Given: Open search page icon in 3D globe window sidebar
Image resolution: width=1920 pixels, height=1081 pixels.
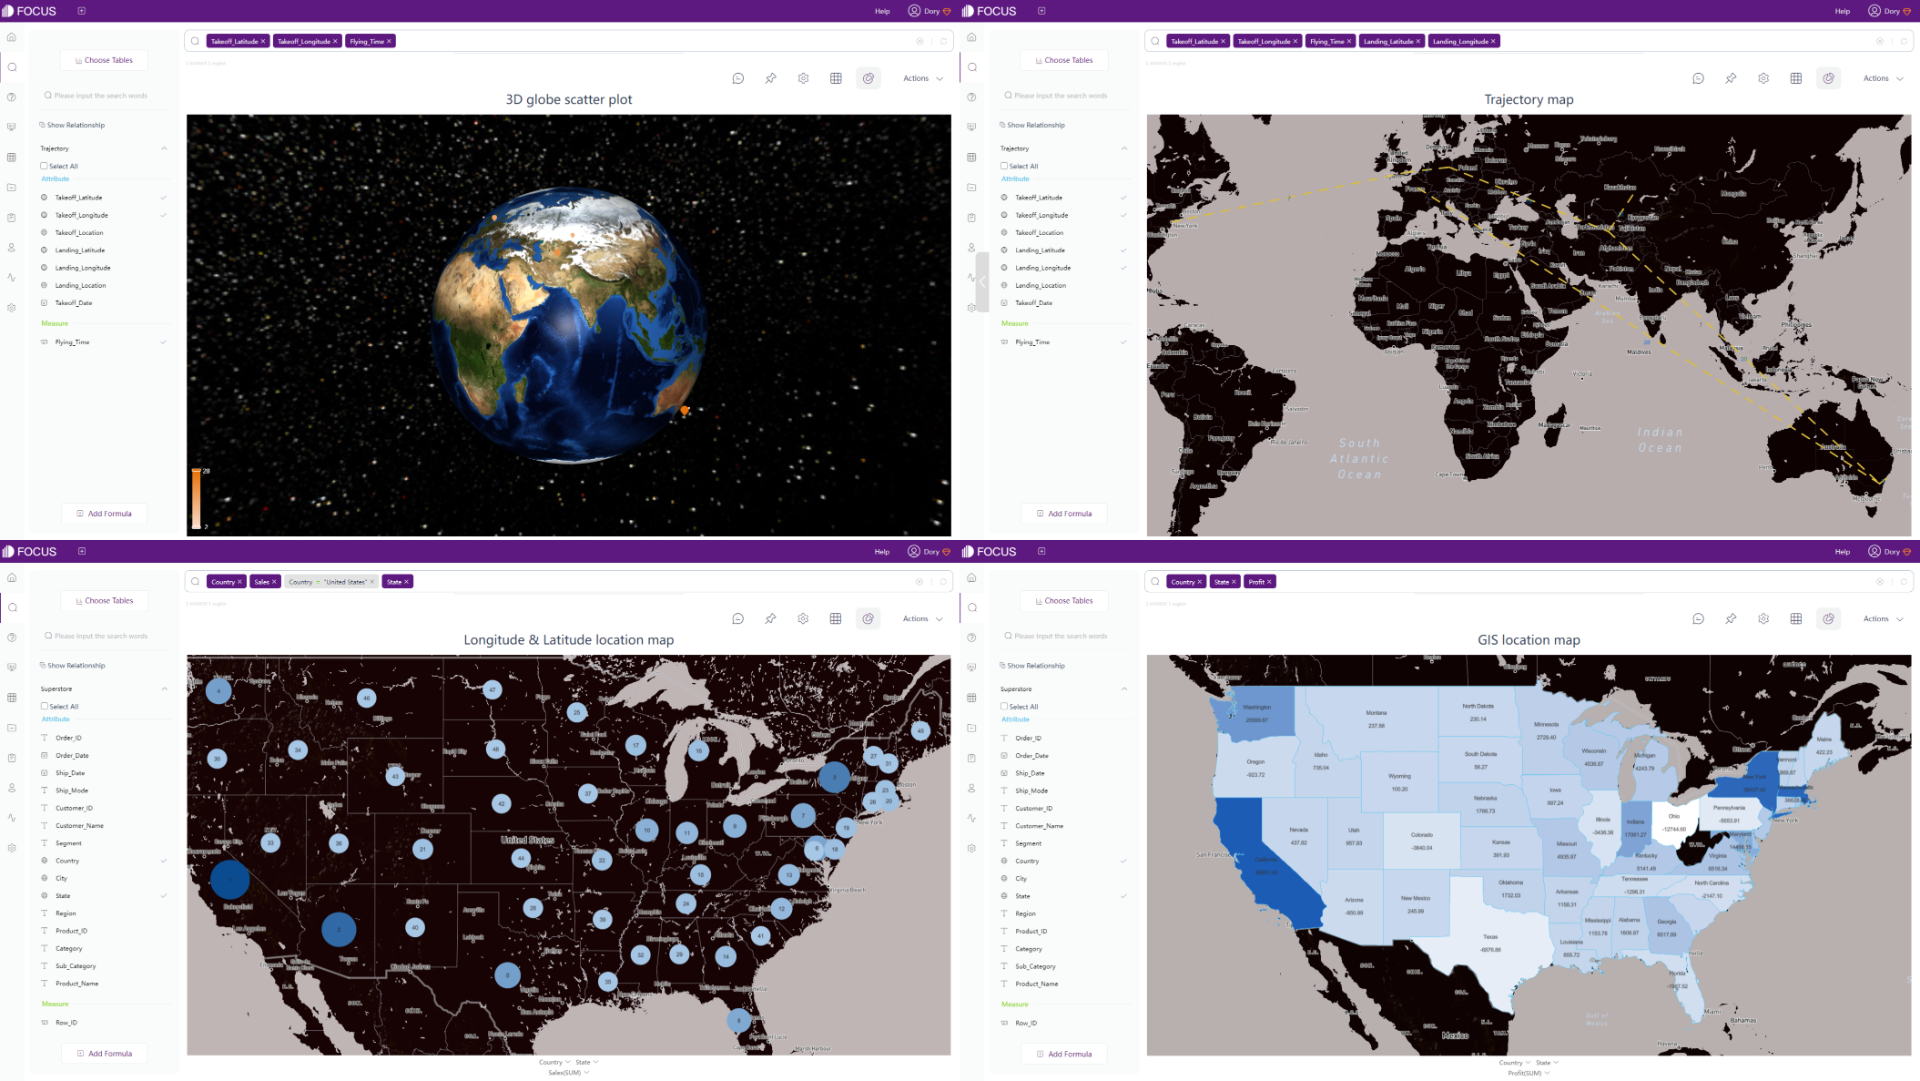Looking at the screenshot, I should click(12, 67).
